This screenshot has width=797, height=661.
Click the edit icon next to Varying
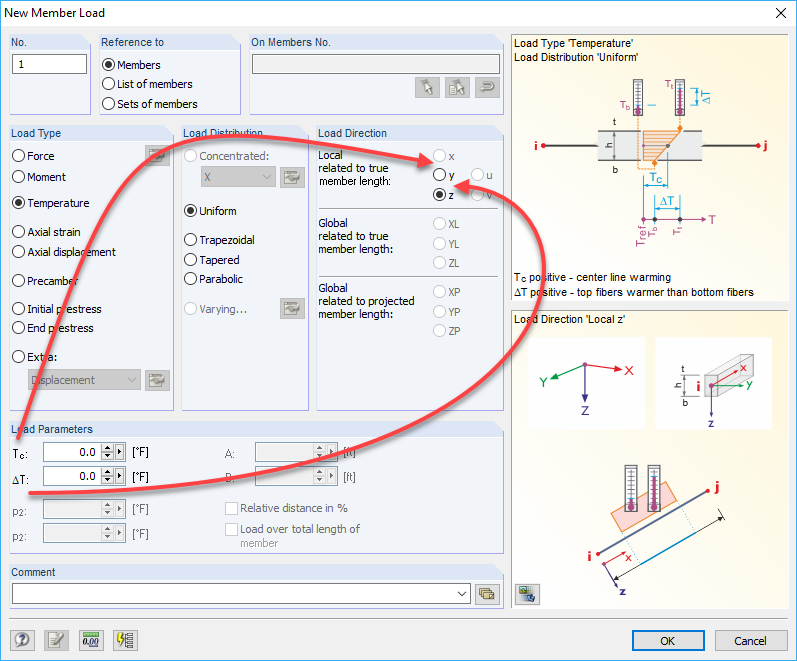coord(292,309)
